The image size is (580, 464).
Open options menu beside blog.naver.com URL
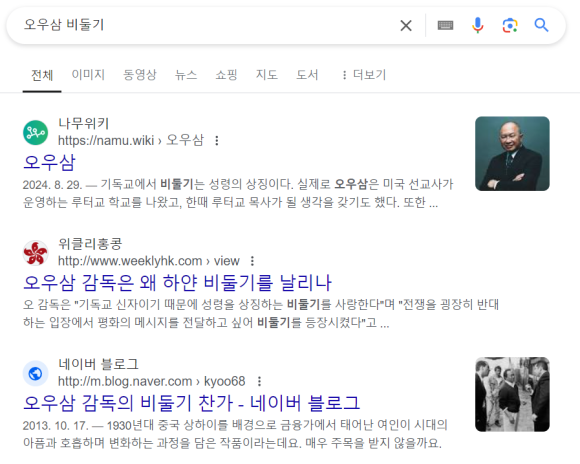tap(259, 381)
